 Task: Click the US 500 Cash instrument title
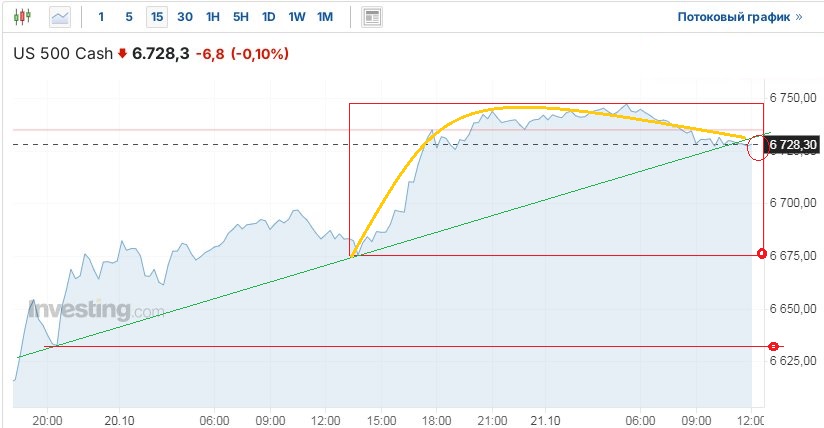coord(62,54)
